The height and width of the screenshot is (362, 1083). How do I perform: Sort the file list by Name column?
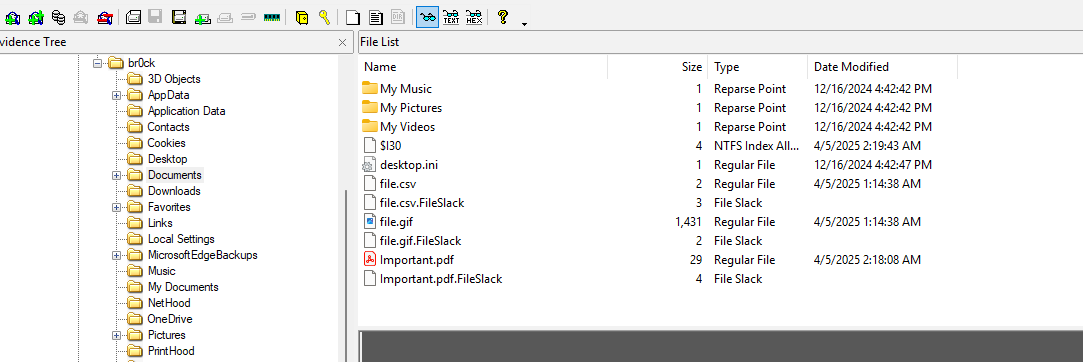(x=483, y=67)
